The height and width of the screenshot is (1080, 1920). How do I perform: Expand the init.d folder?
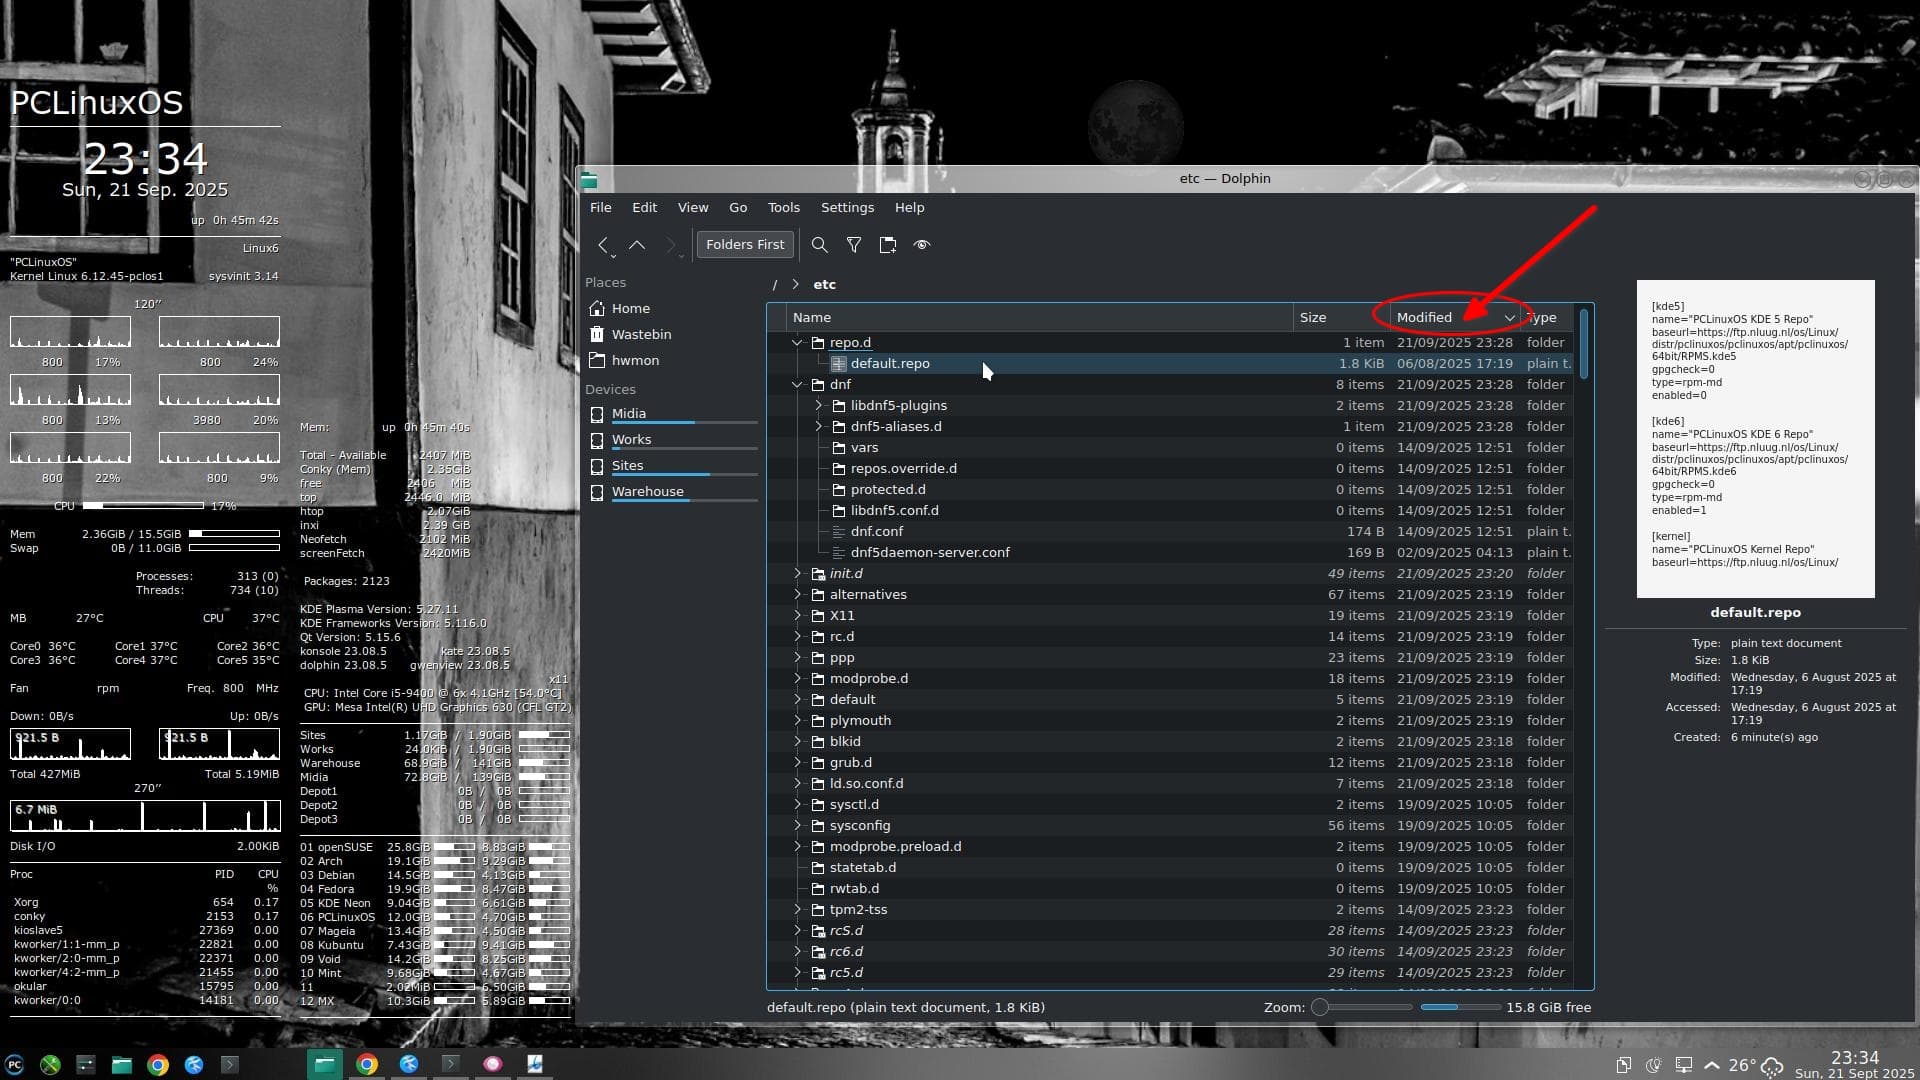coord(797,574)
